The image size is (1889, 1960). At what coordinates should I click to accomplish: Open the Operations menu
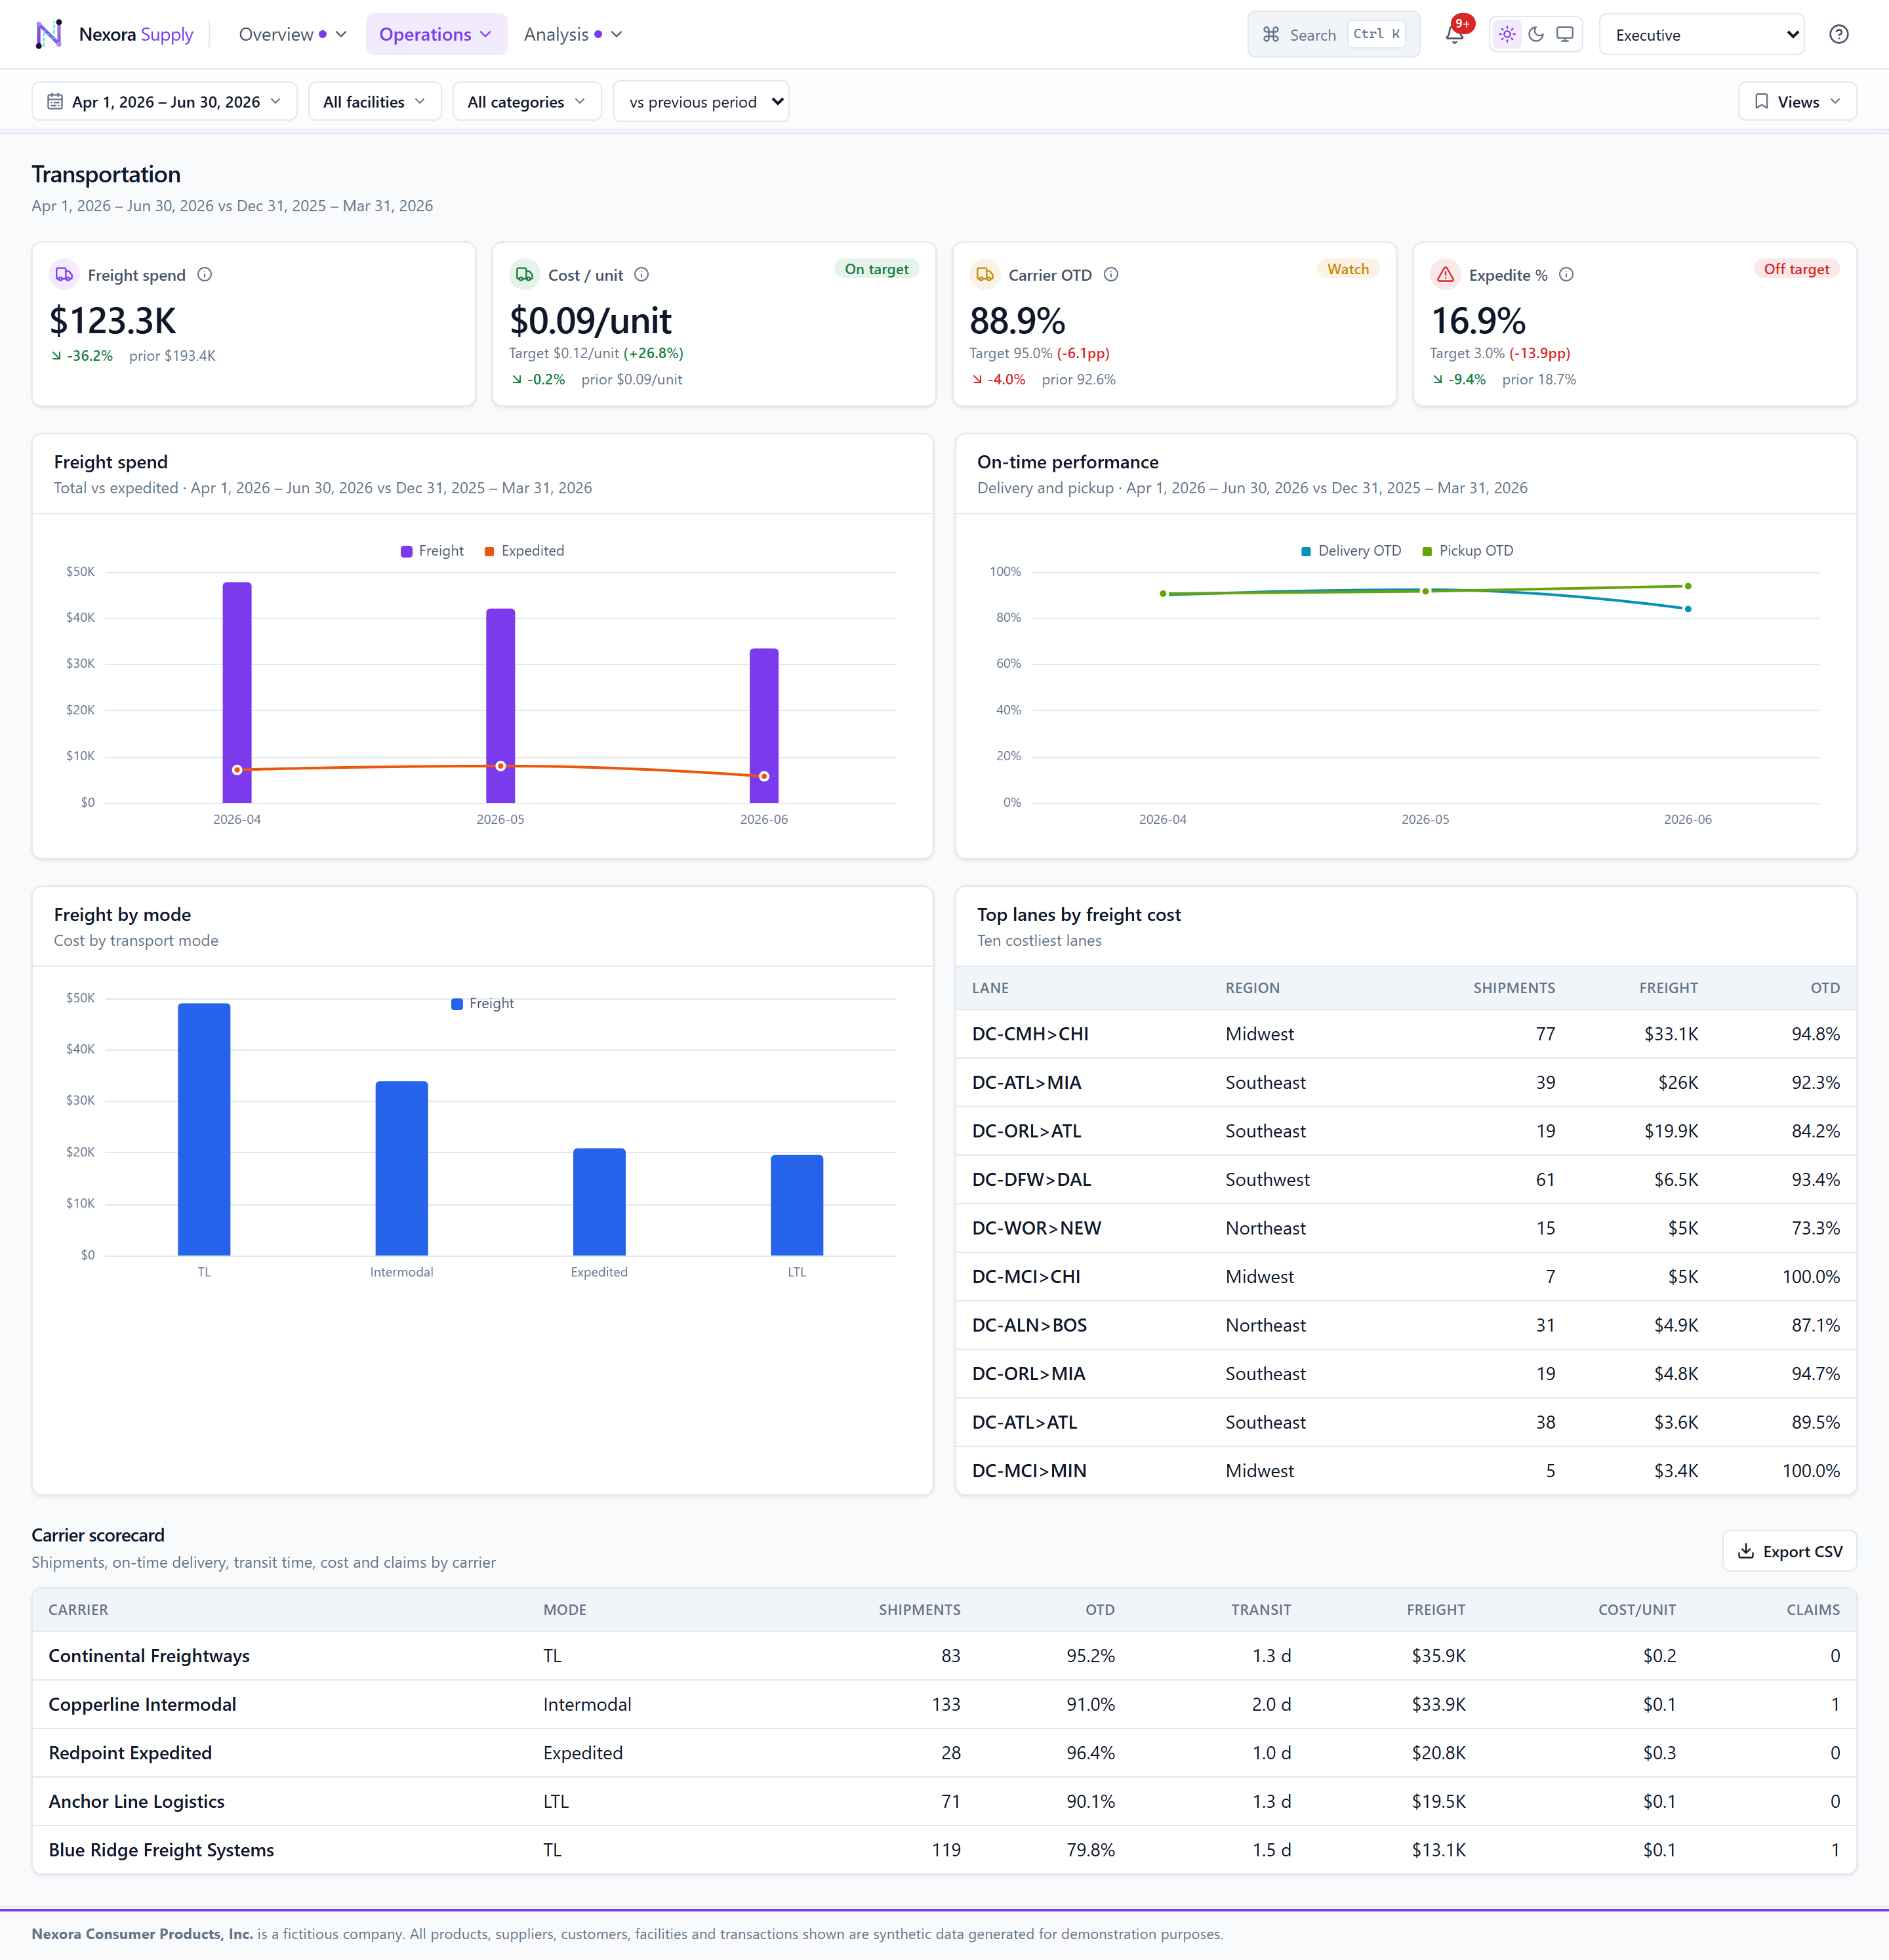(436, 35)
